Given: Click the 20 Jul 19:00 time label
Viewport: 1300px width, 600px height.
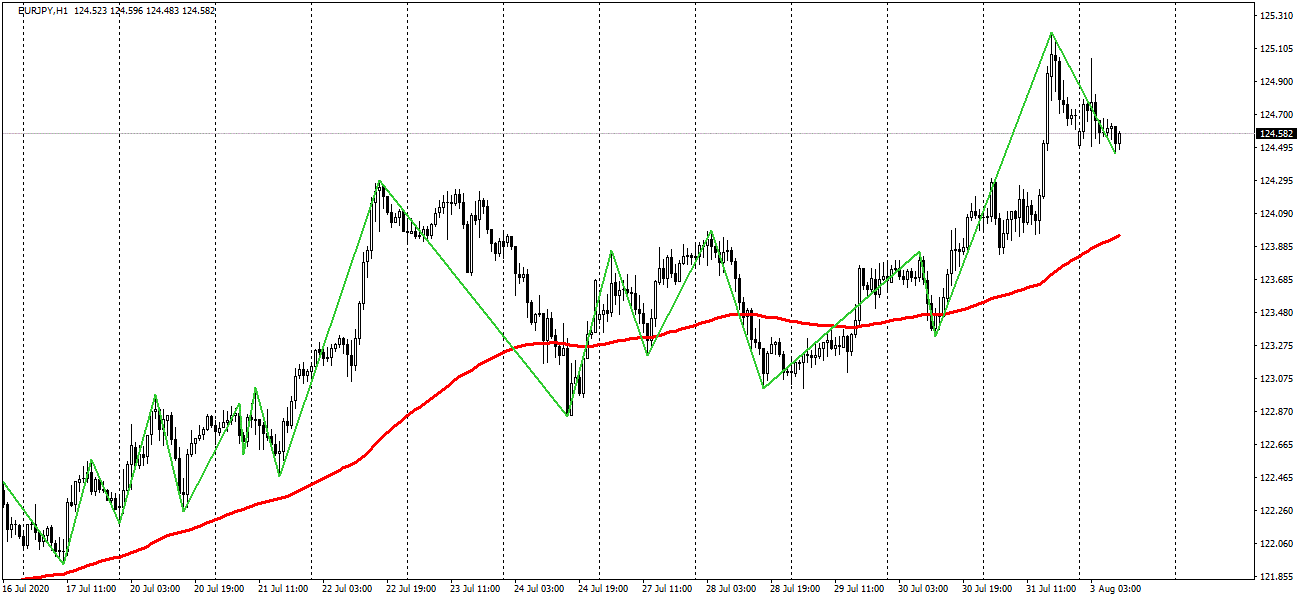Looking at the screenshot, I should [x=219, y=589].
